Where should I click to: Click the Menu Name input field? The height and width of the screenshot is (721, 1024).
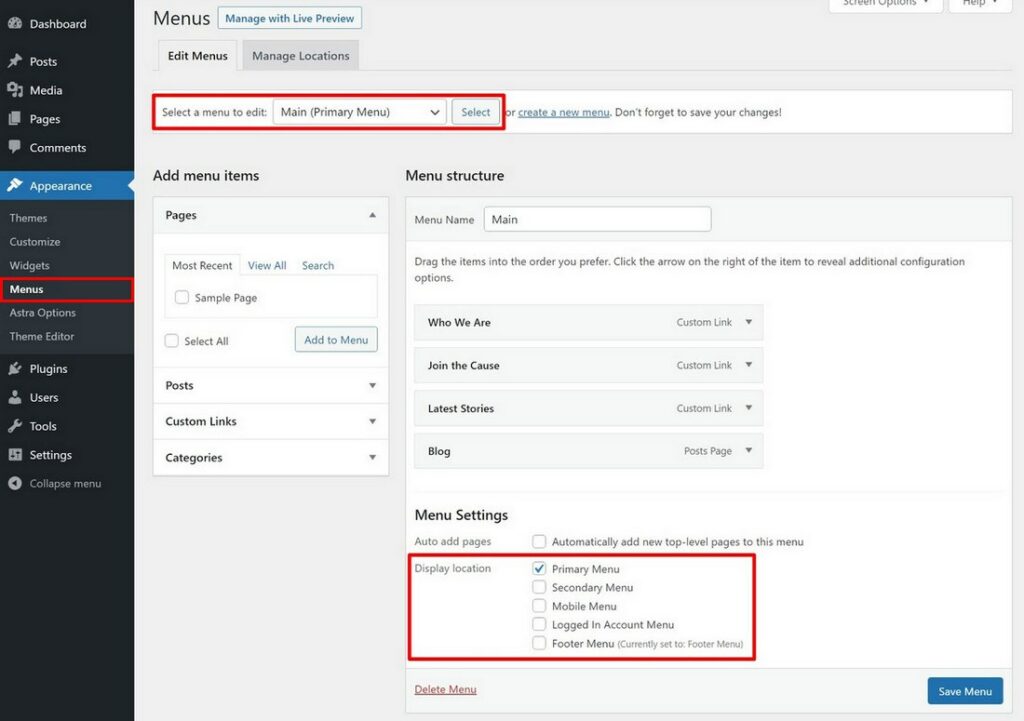click(x=597, y=219)
